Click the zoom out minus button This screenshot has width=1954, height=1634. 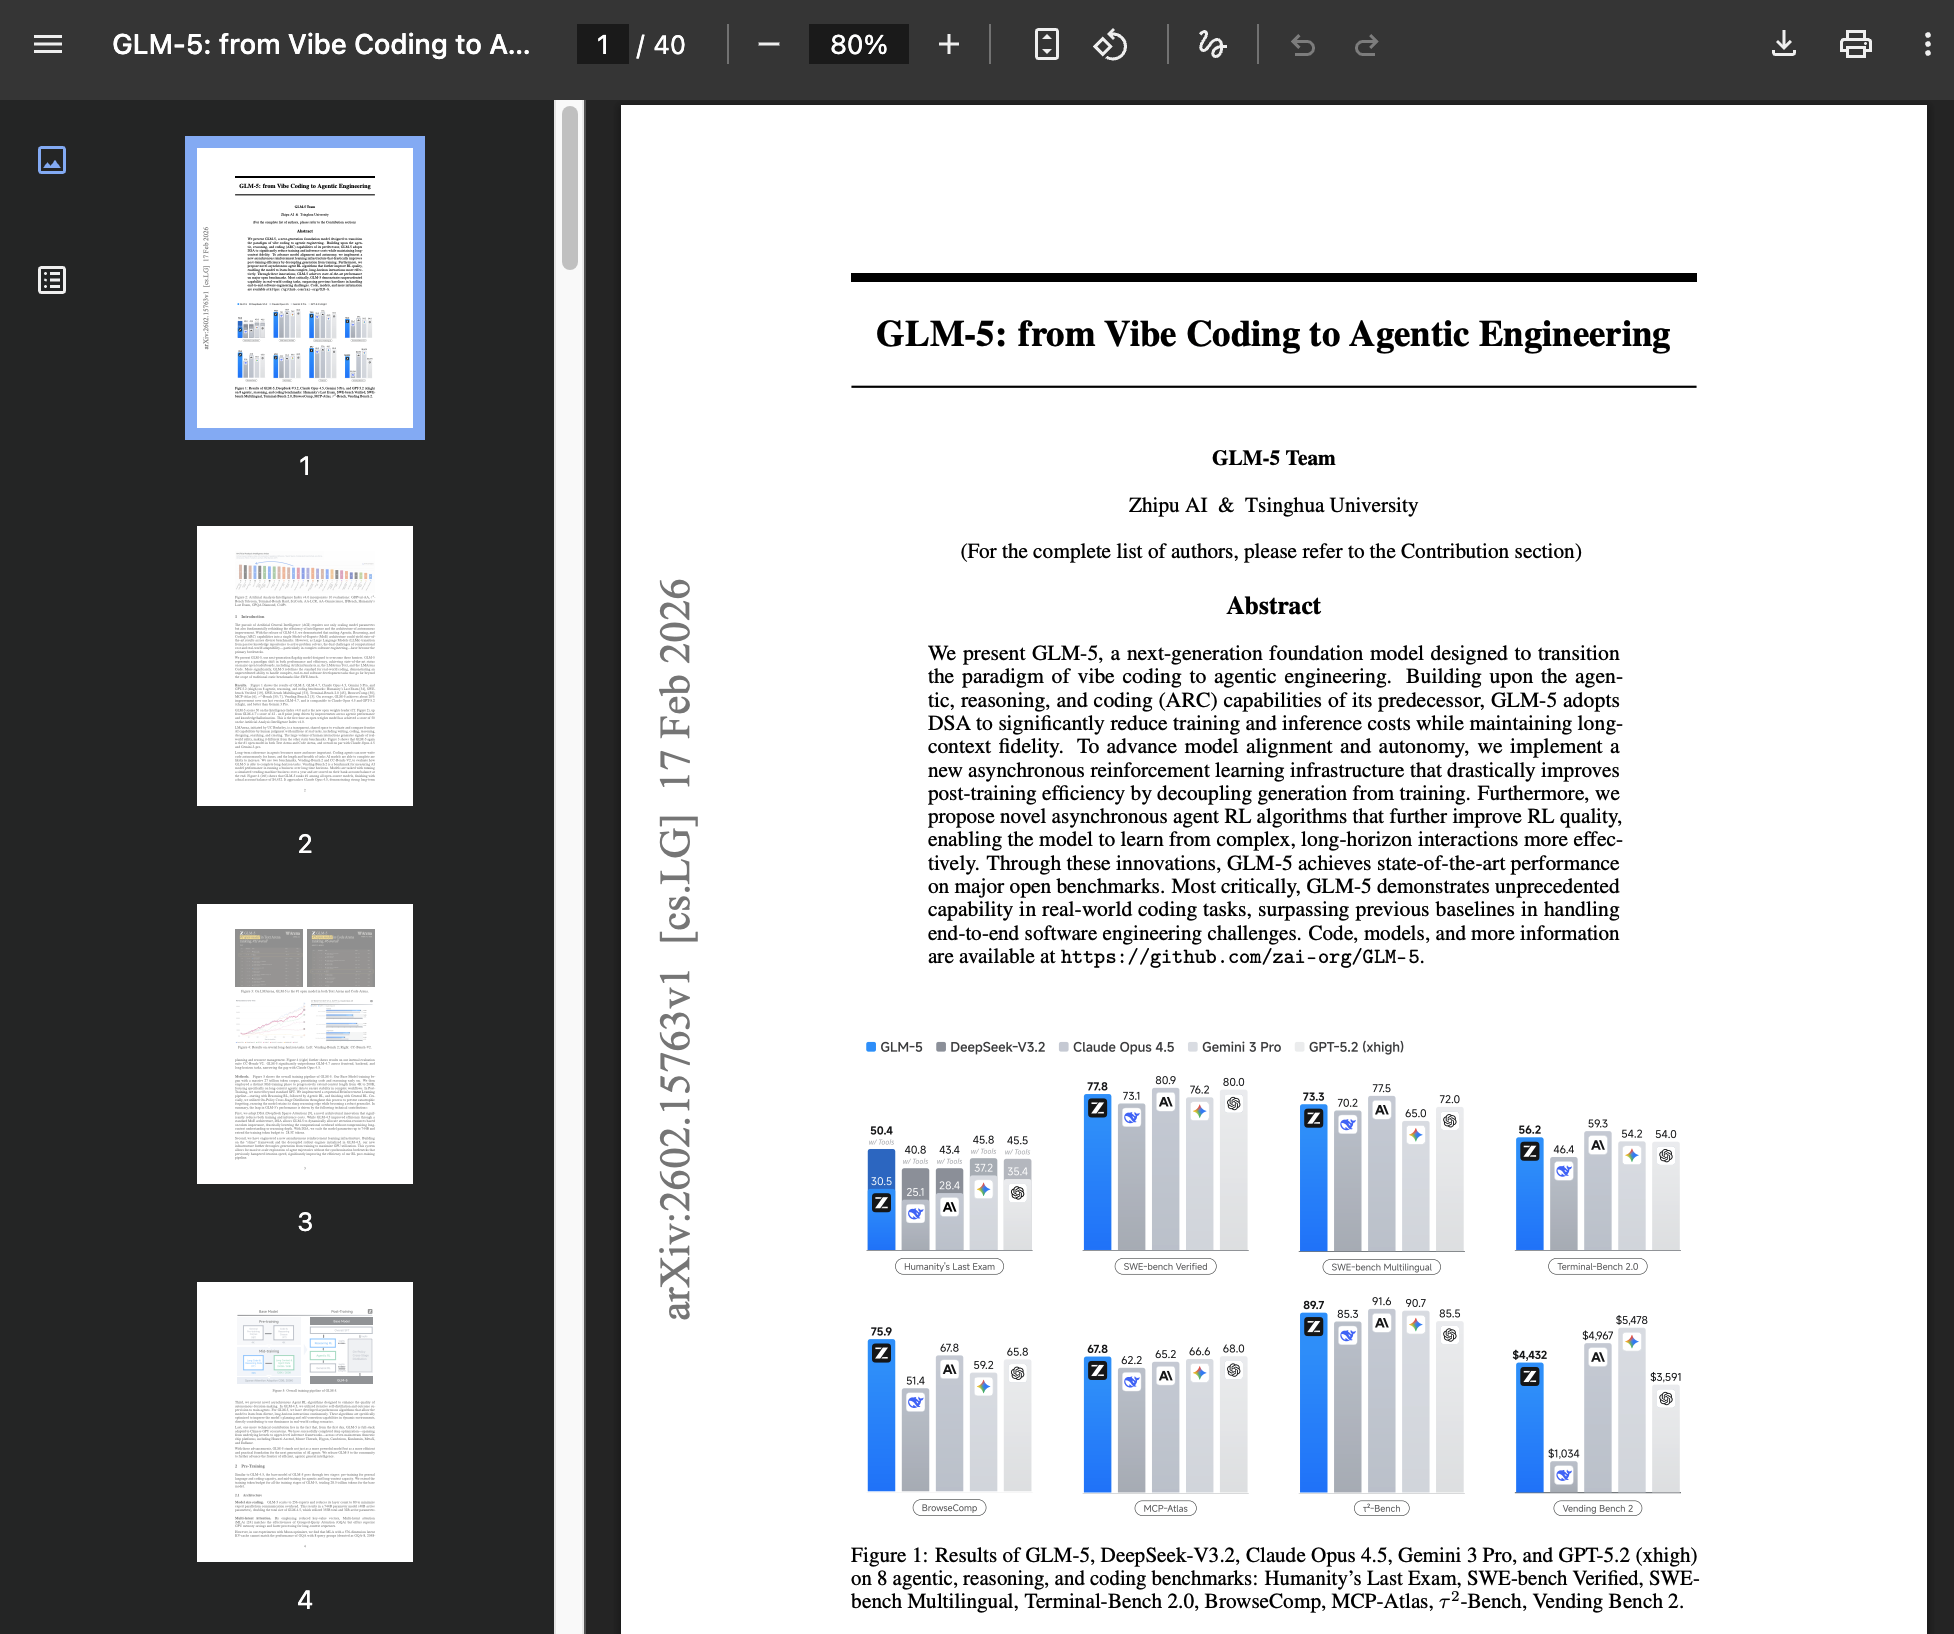tap(768, 44)
